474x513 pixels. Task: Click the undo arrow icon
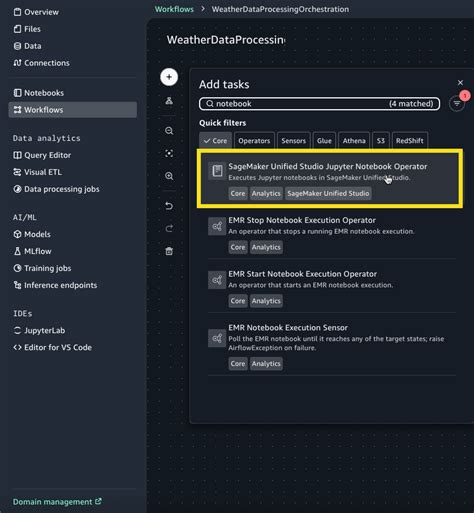point(169,206)
